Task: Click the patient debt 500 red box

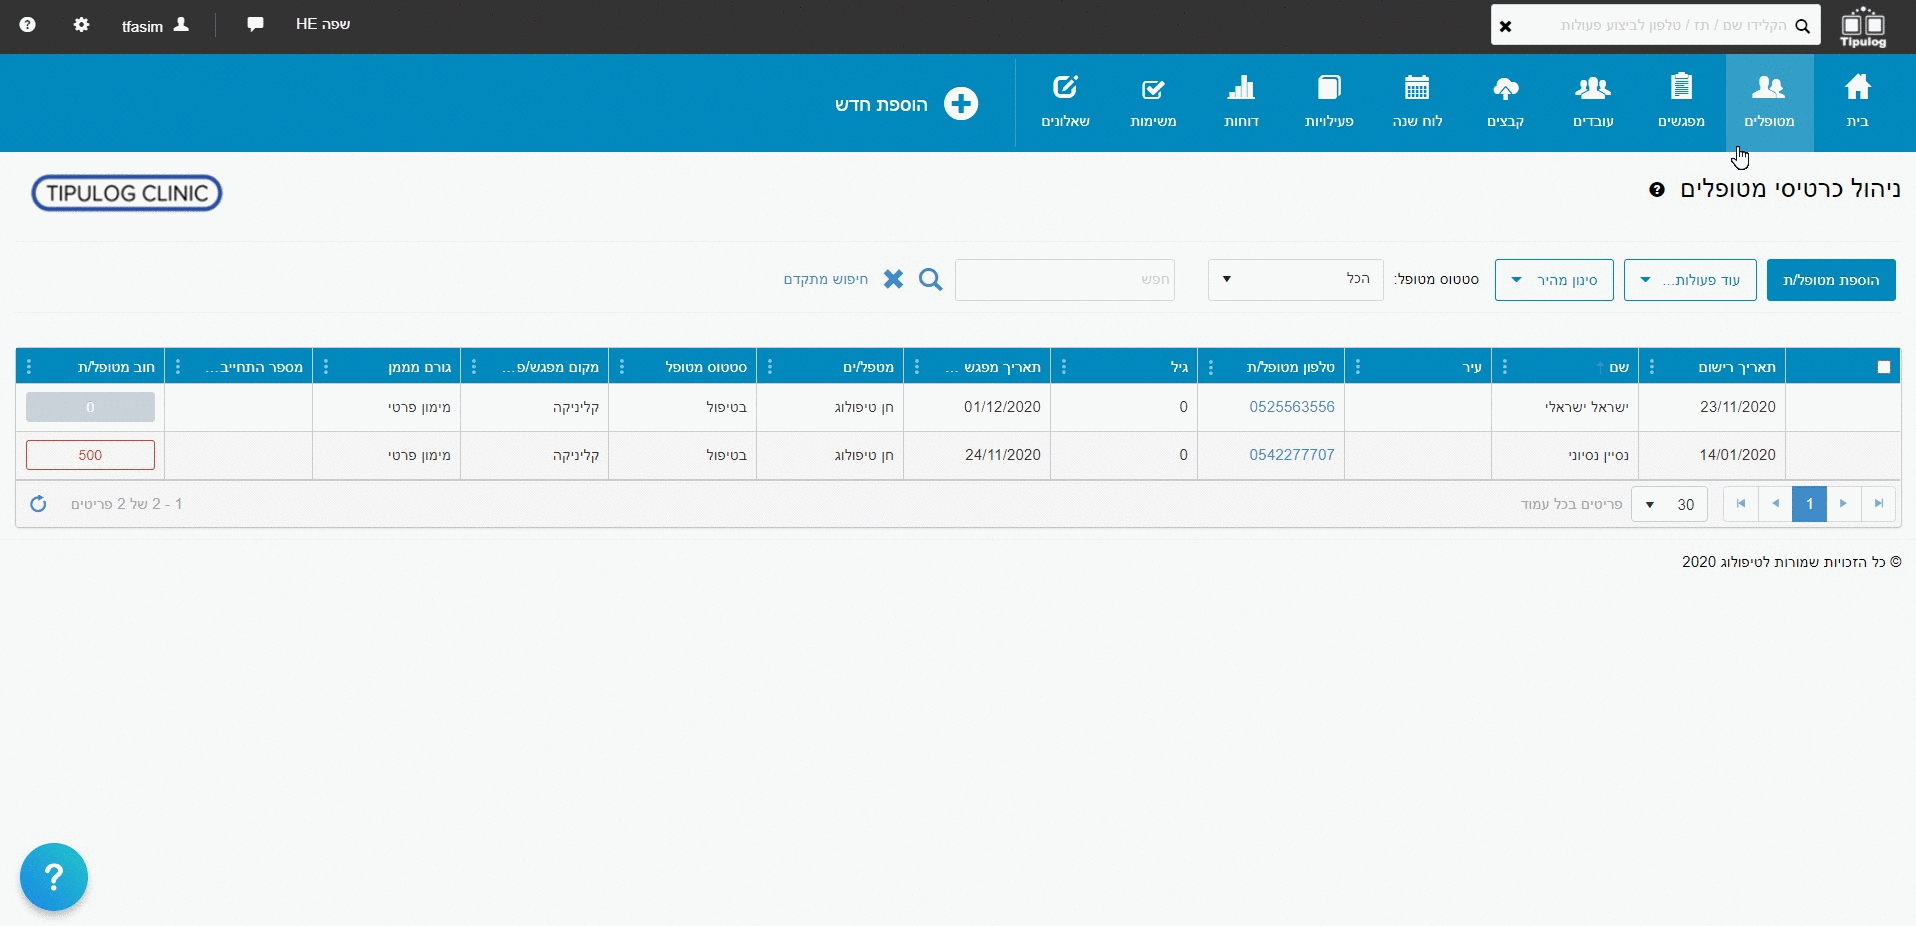Action: [90, 455]
